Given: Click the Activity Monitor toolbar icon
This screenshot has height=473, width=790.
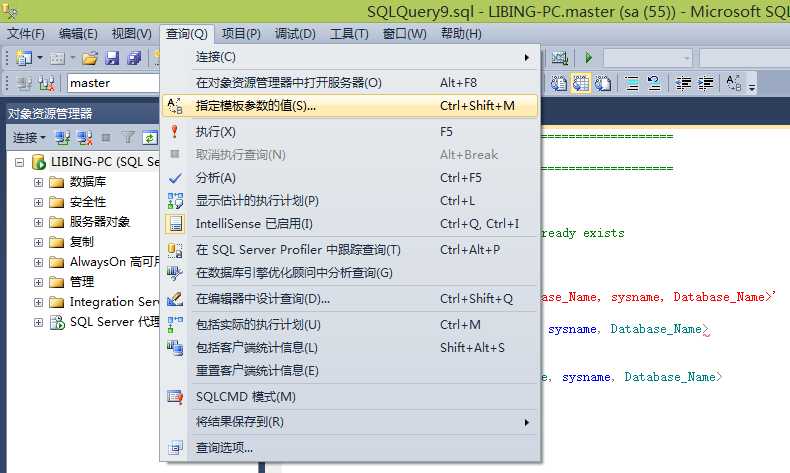Looking at the screenshot, I should click(x=559, y=58).
